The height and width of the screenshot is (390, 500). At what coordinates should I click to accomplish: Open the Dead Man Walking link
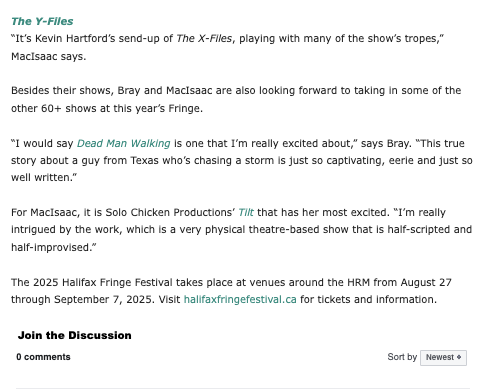click(x=124, y=143)
